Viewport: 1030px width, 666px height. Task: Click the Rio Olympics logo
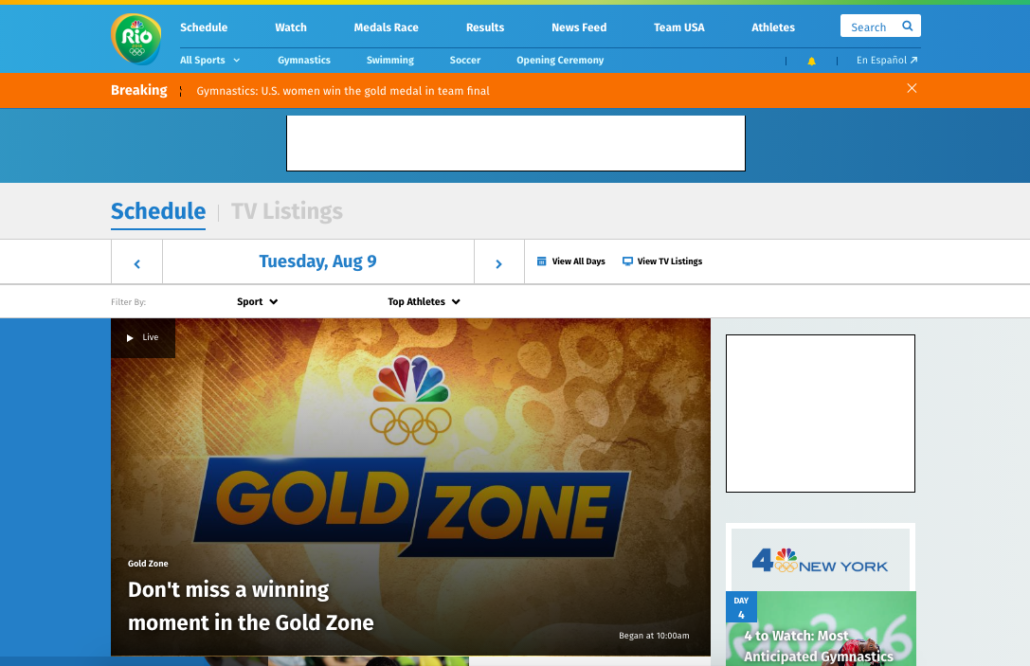click(136, 39)
